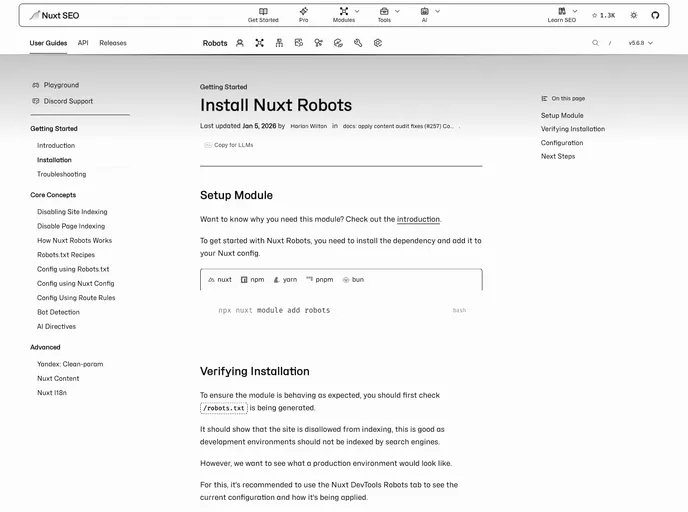The width and height of the screenshot is (688, 512).
Task: Follow the introduction hyperlink
Action: tap(418, 219)
